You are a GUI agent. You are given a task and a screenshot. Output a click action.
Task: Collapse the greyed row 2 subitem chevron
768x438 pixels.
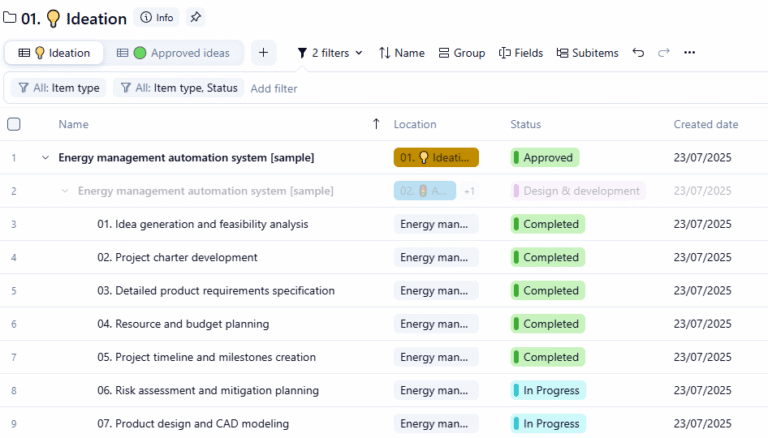point(65,191)
